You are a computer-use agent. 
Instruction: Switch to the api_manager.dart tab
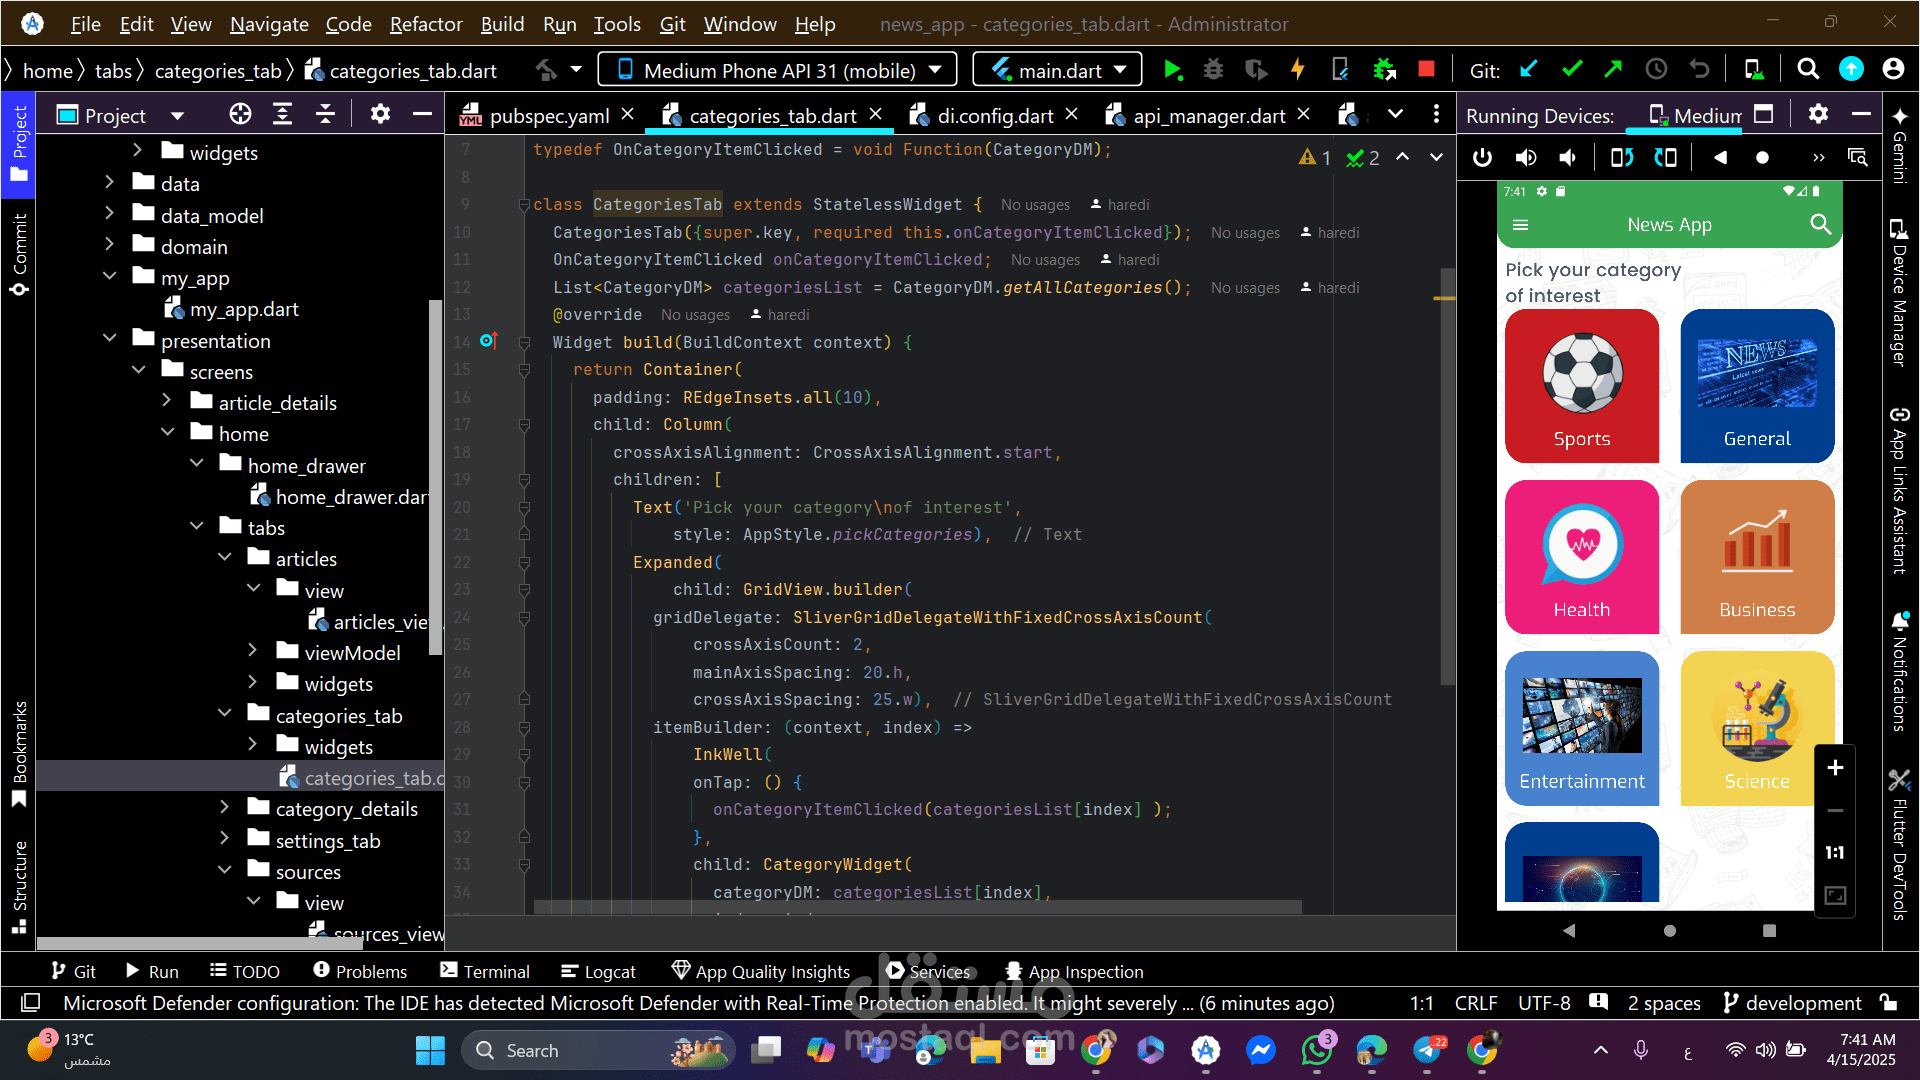(1209, 116)
